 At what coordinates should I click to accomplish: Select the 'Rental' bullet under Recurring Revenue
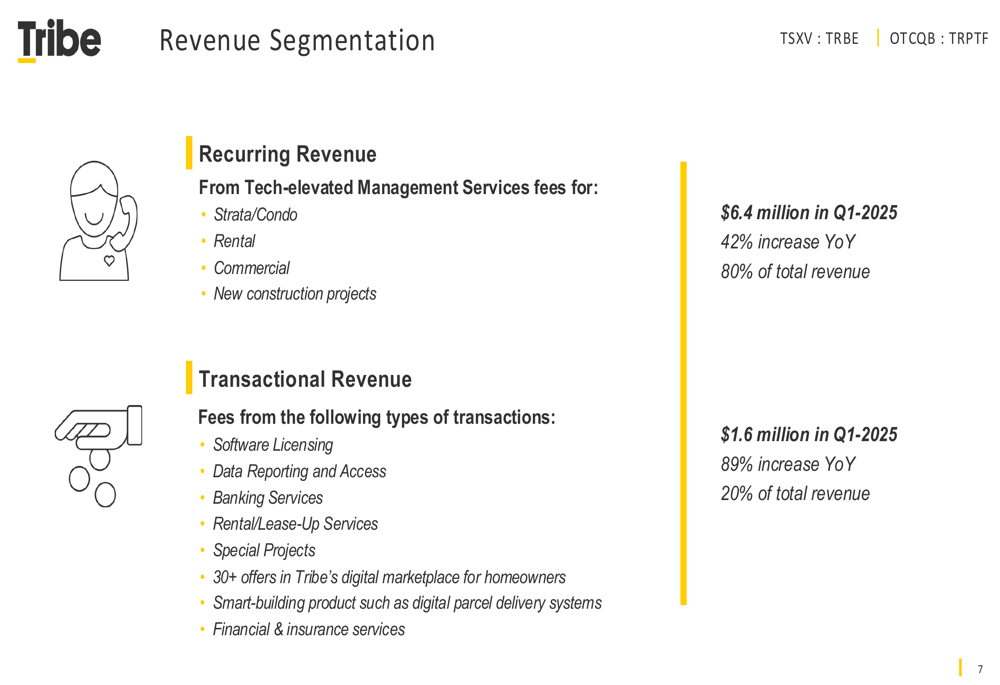(234, 241)
